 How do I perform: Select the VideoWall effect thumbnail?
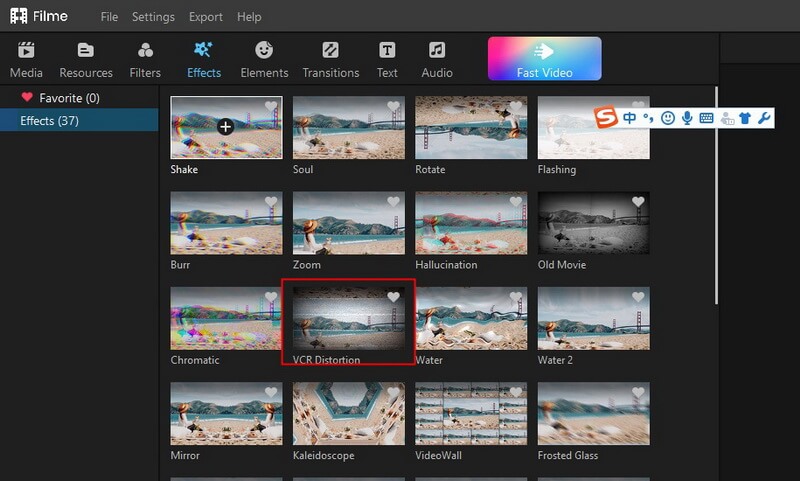point(471,414)
